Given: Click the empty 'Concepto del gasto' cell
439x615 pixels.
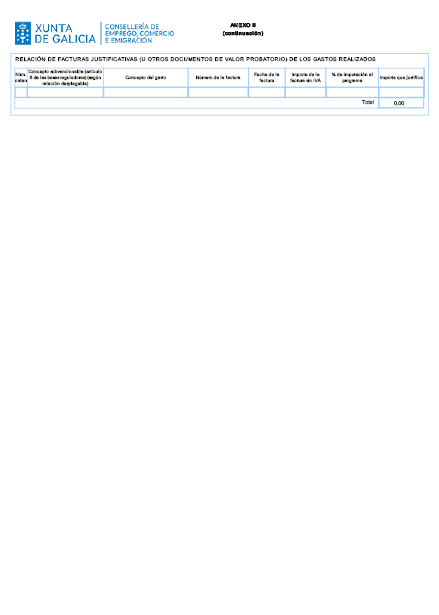Looking at the screenshot, I should [146, 93].
